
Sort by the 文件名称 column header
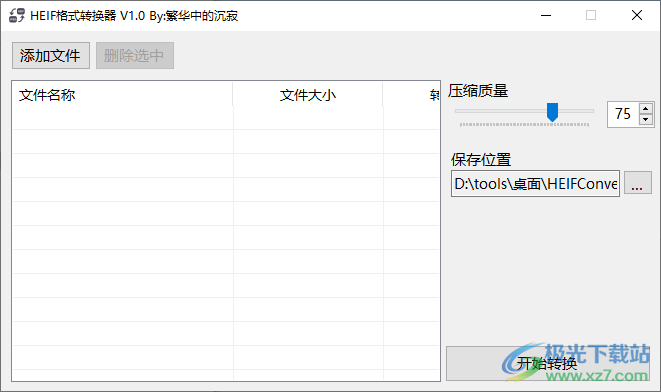coord(123,95)
